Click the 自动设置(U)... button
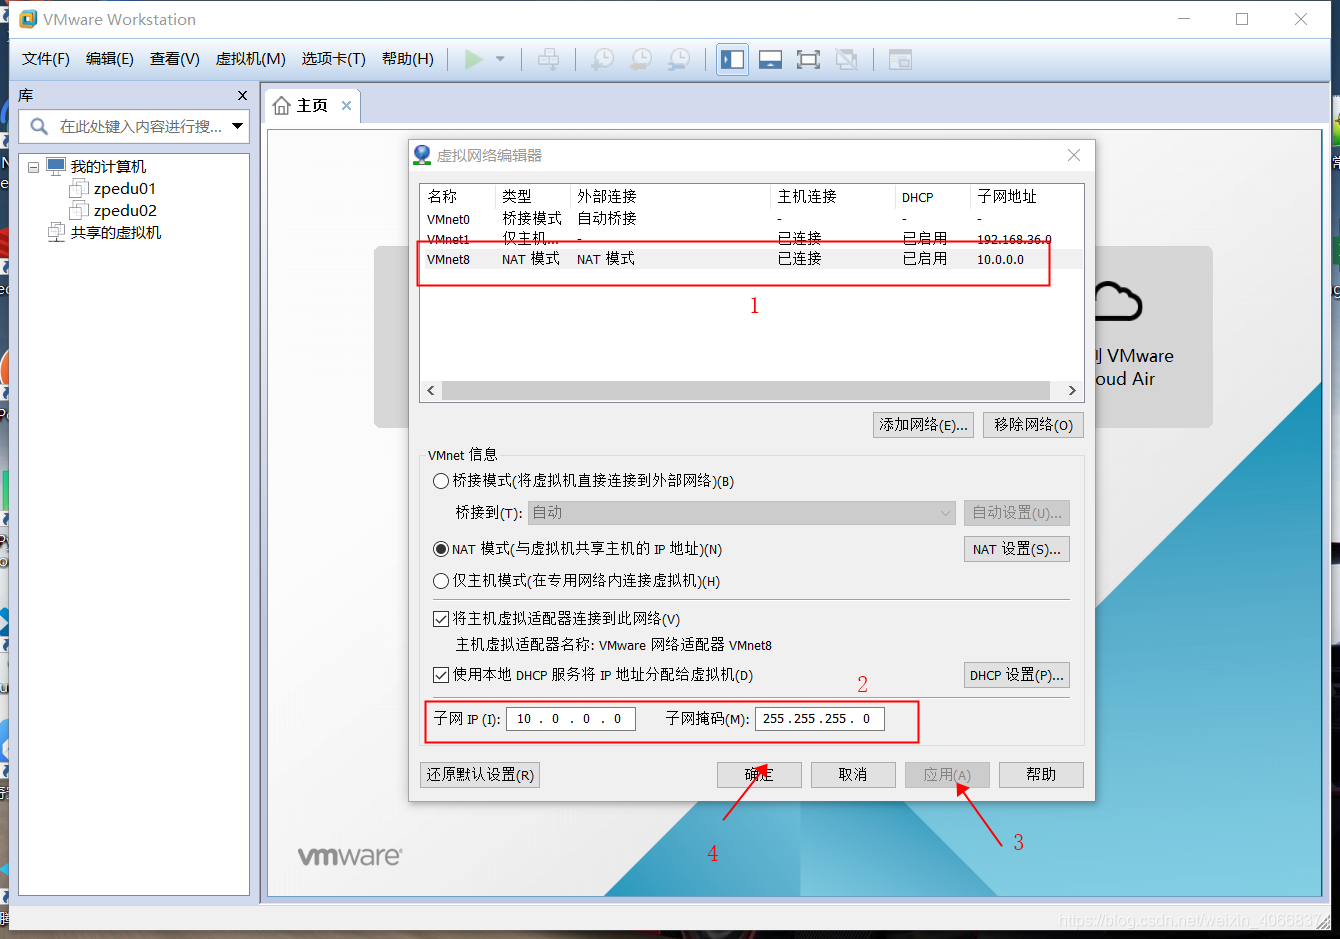The width and height of the screenshot is (1340, 939). 1017,513
